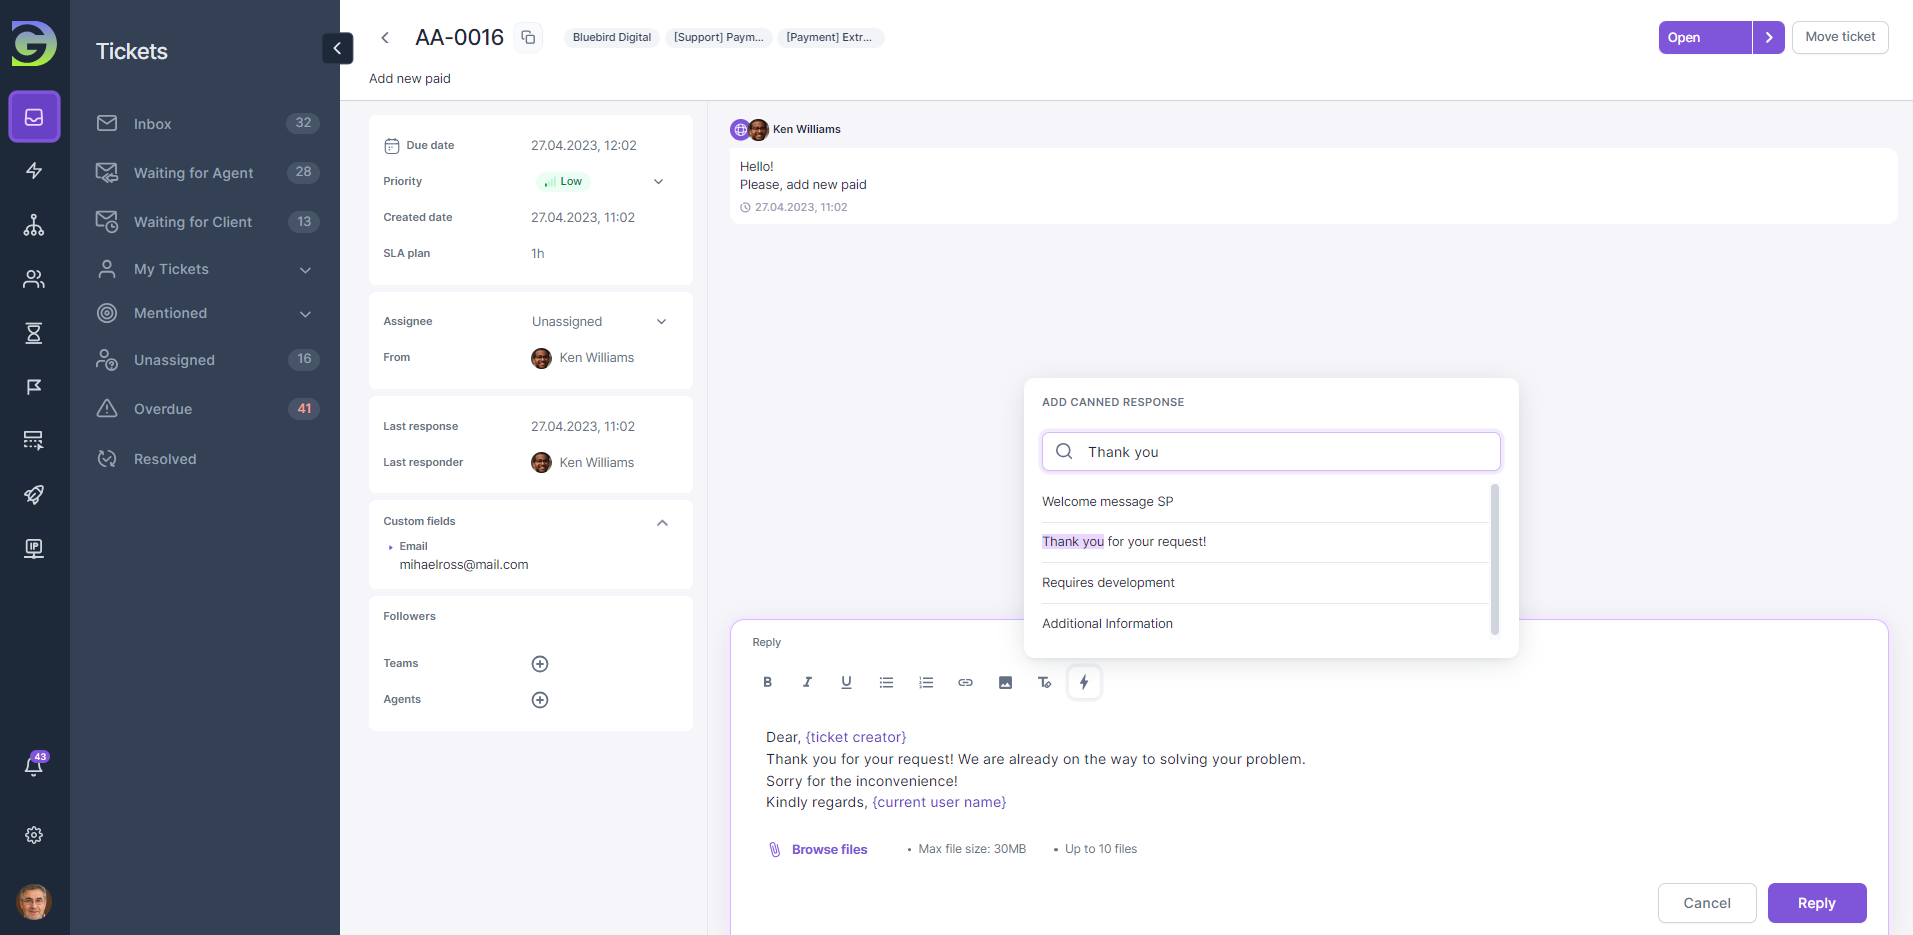Click the canned response lightning icon
Screen dimensions: 1913x935
click(1084, 683)
